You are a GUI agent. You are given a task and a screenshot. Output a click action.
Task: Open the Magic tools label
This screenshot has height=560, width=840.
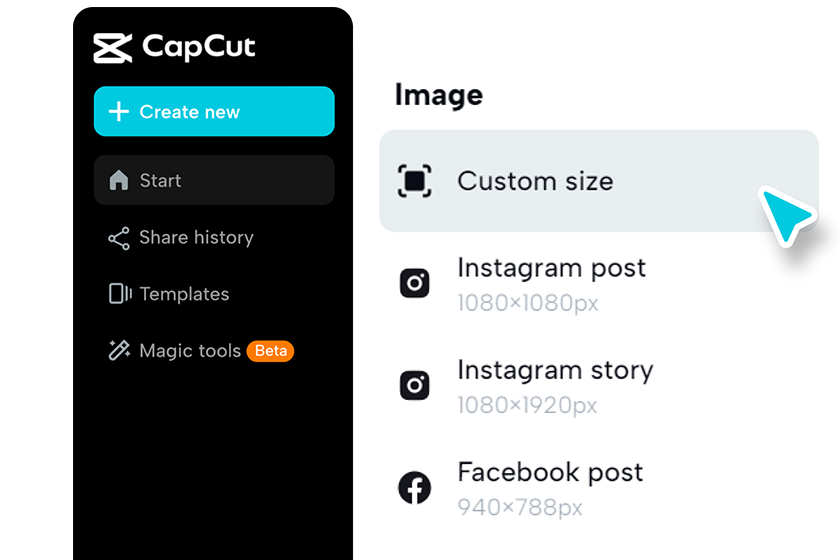coord(190,351)
